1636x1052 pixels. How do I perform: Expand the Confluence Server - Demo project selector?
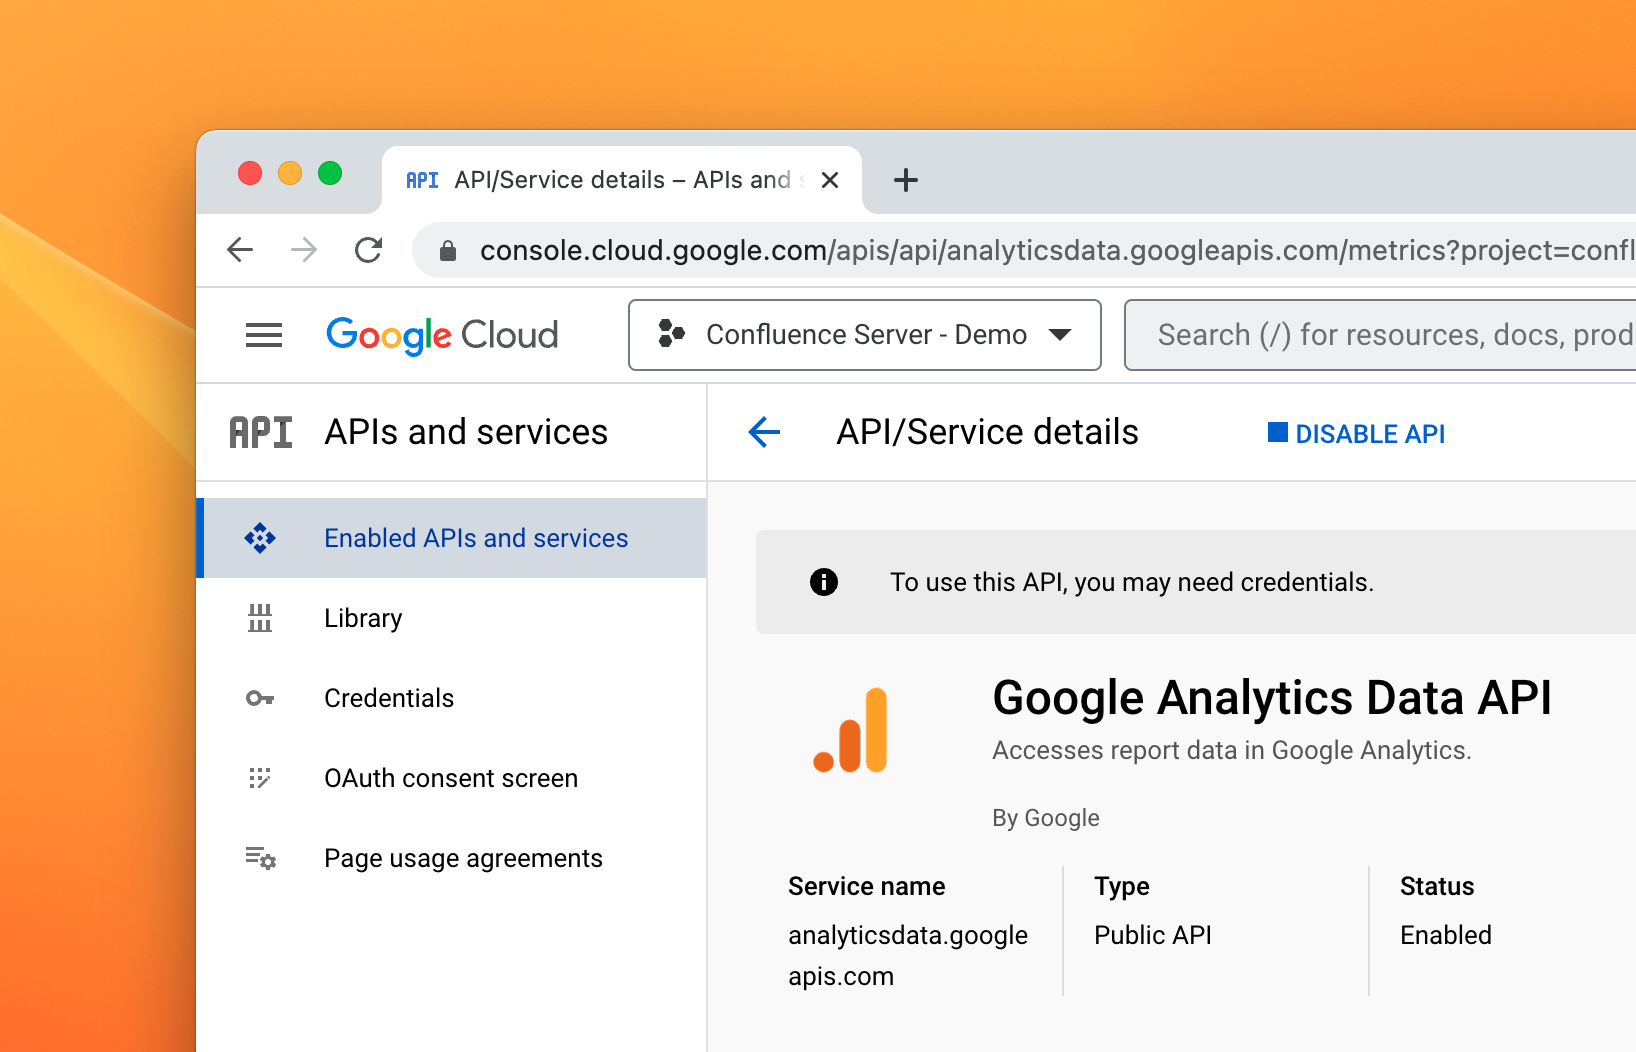coord(864,335)
